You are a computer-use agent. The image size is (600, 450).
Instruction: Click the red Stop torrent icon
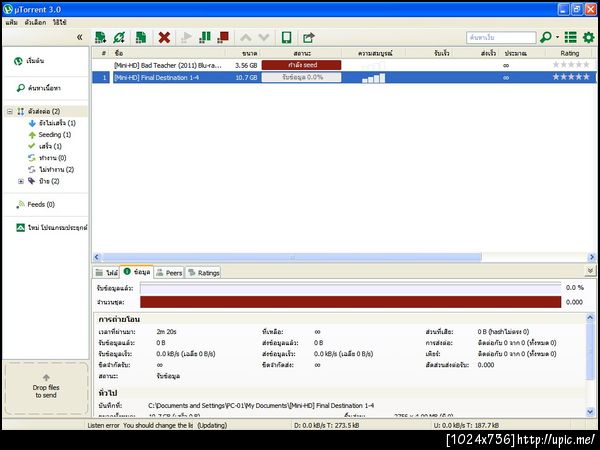(x=223, y=37)
